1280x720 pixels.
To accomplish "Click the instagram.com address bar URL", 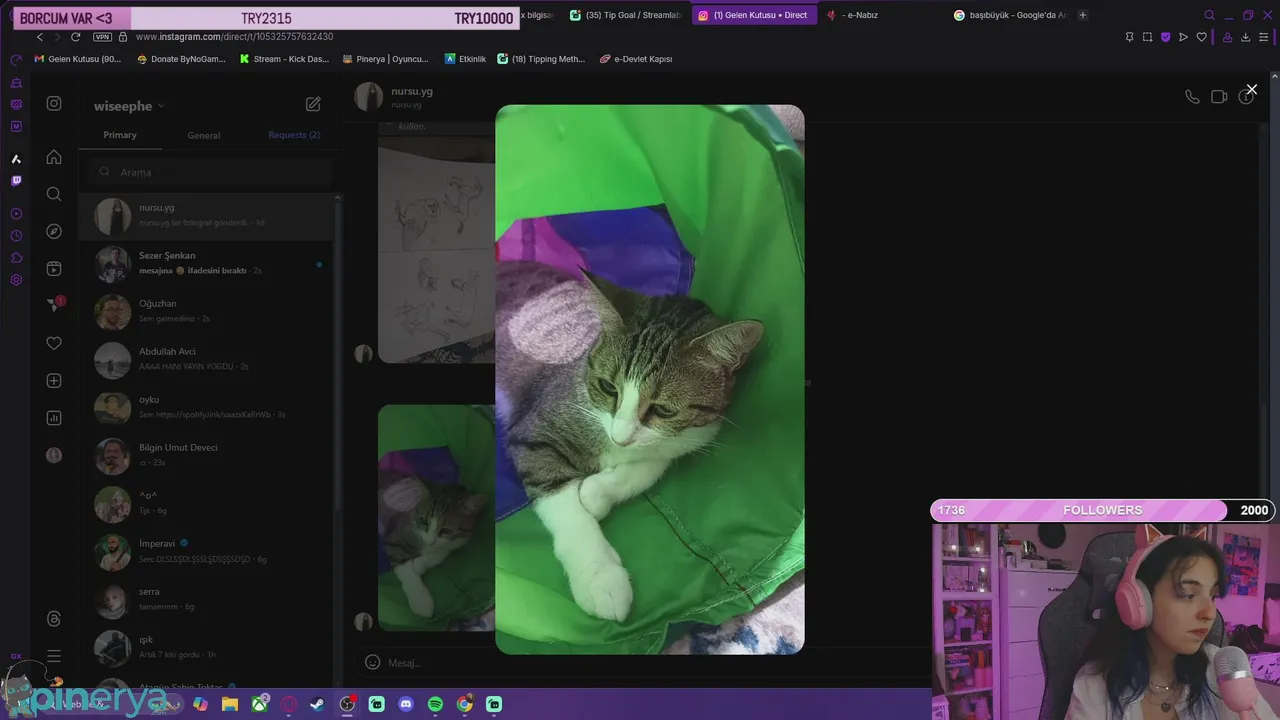I will pyautogui.click(x=234, y=37).
